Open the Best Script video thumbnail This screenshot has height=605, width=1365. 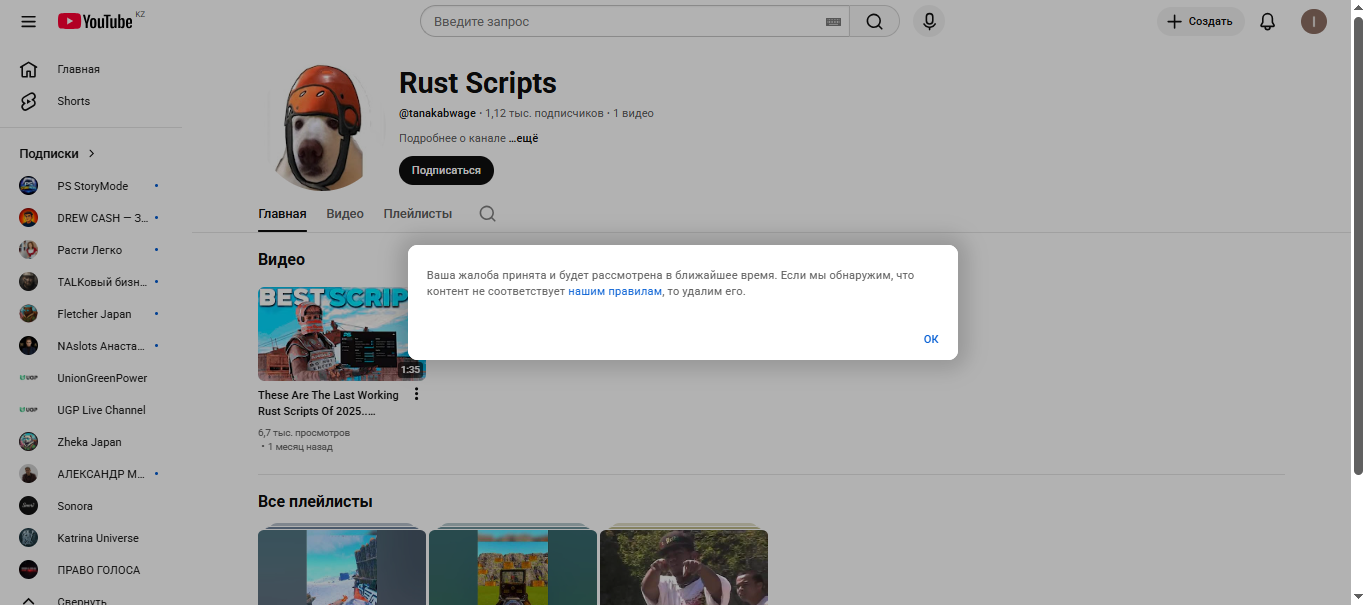click(332, 333)
